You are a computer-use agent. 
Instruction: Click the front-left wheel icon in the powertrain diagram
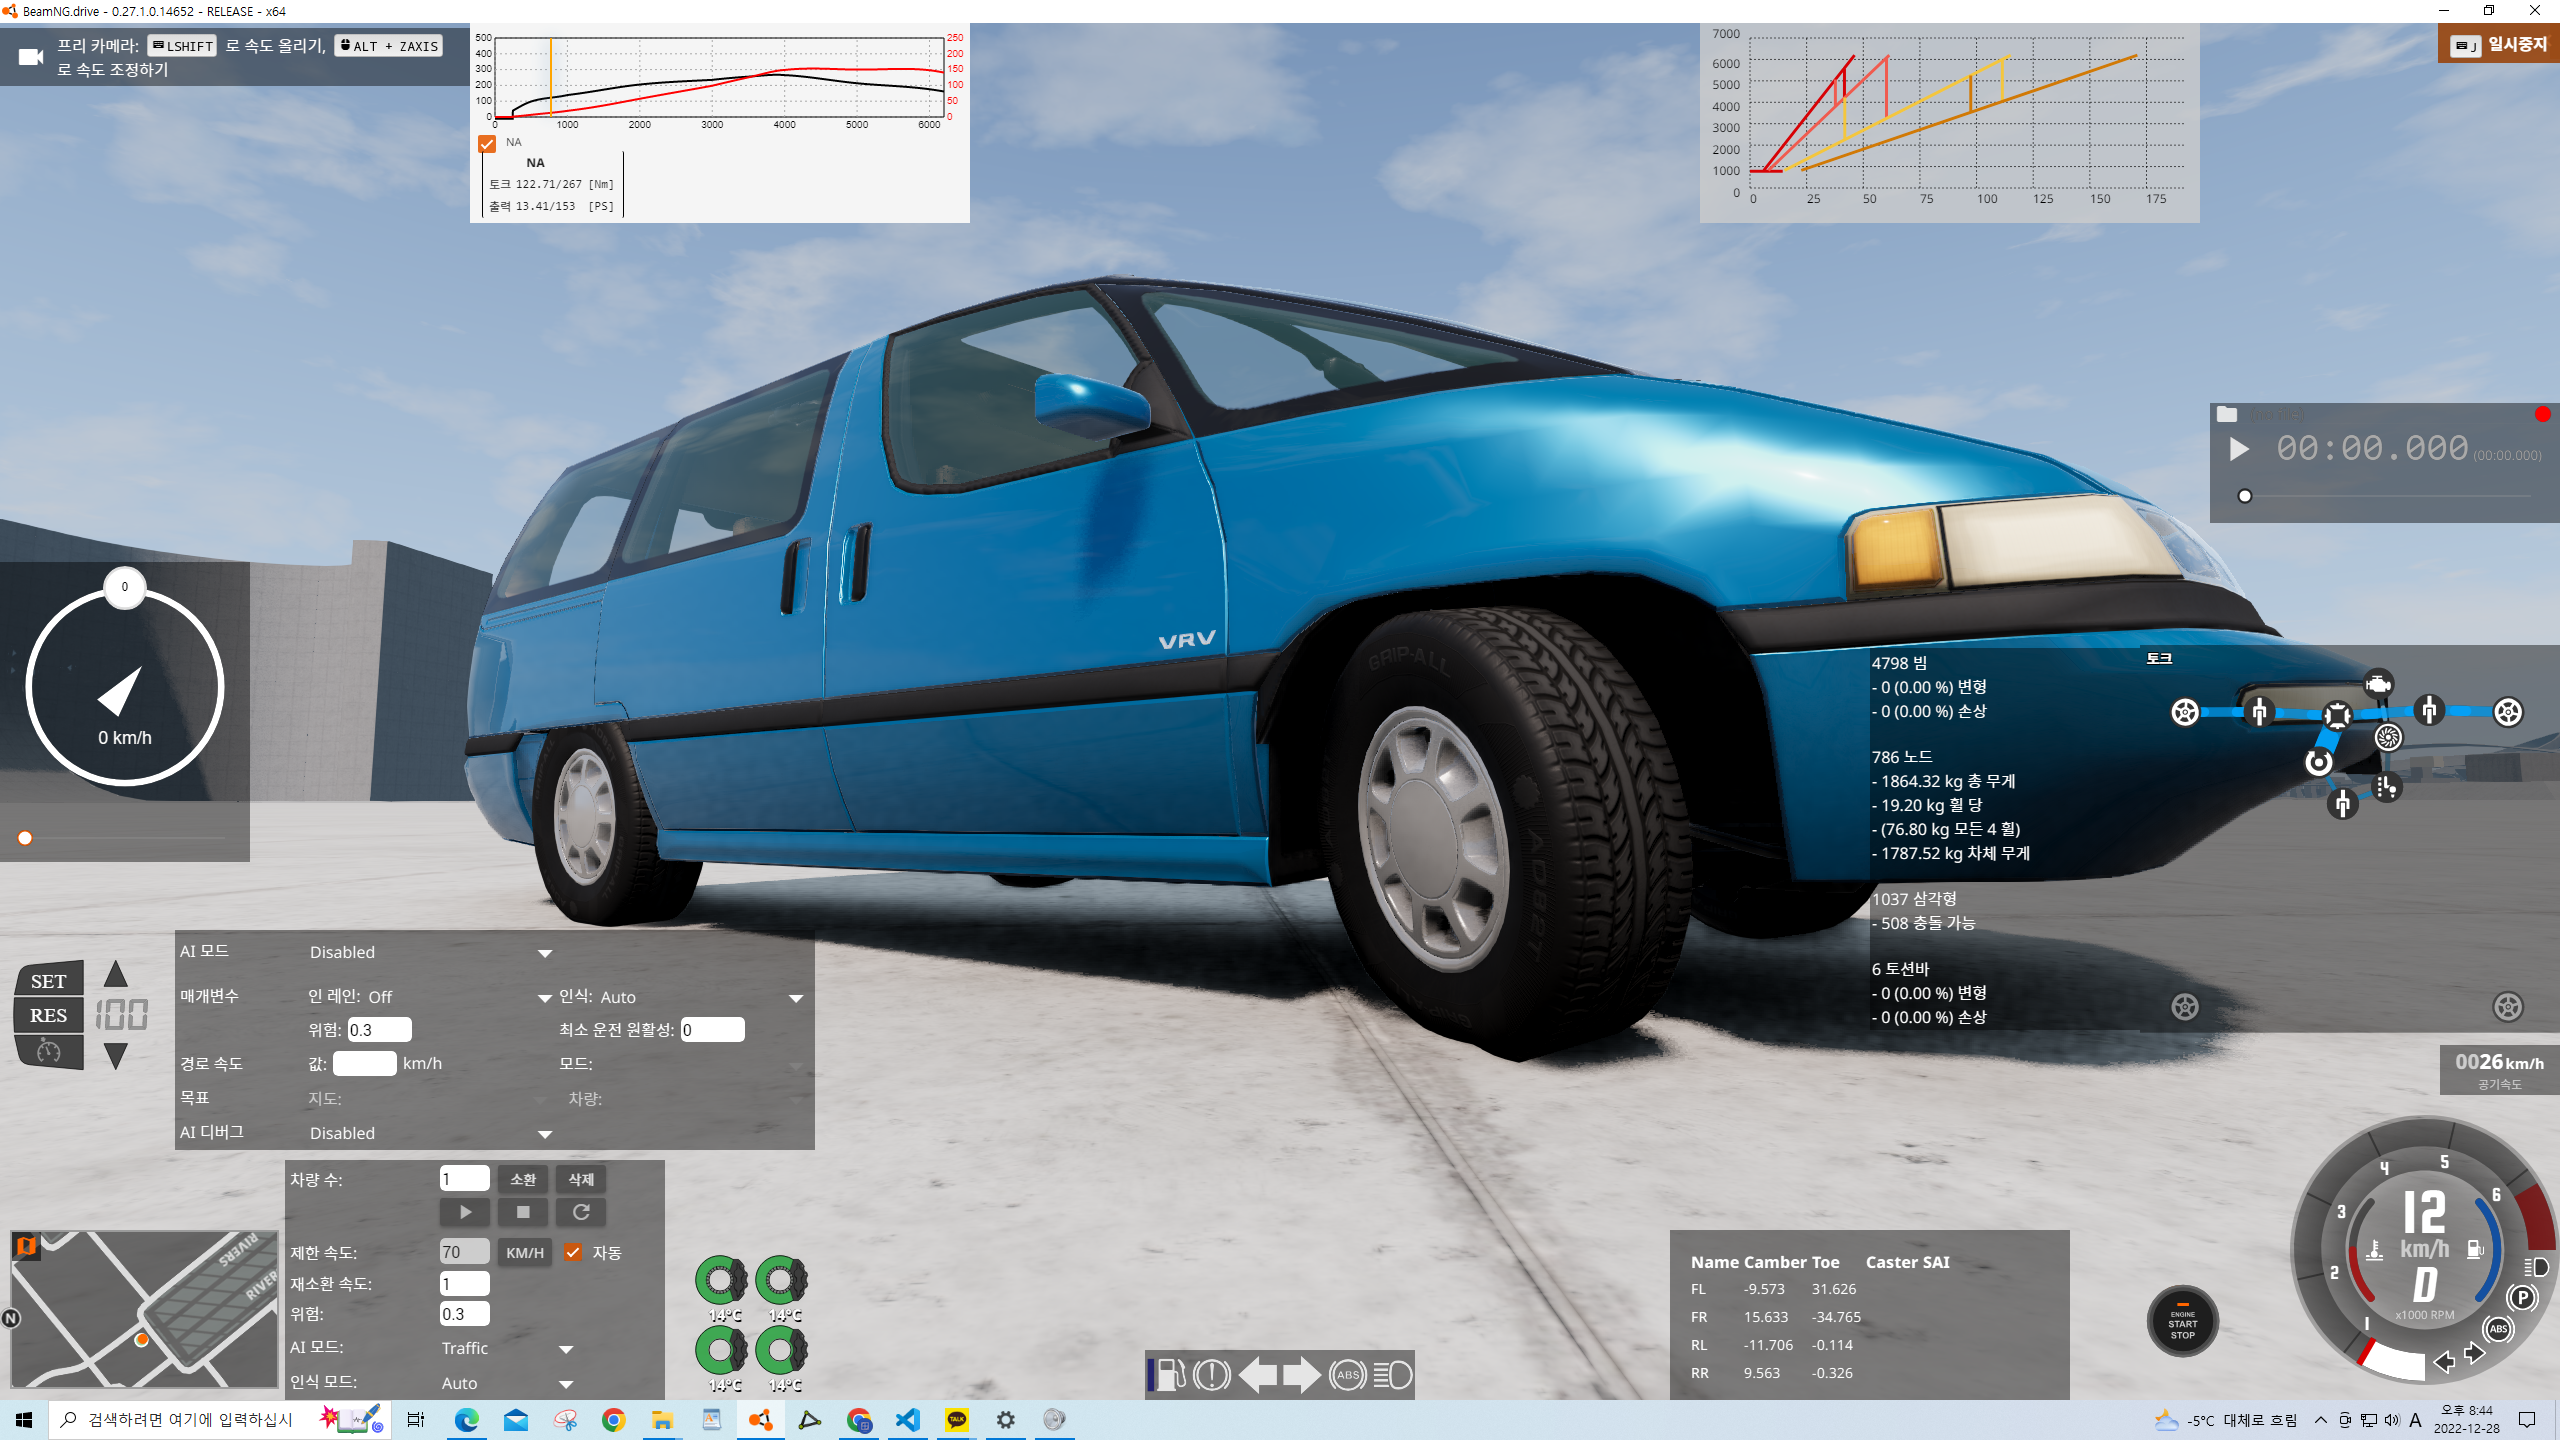coord(2185,712)
